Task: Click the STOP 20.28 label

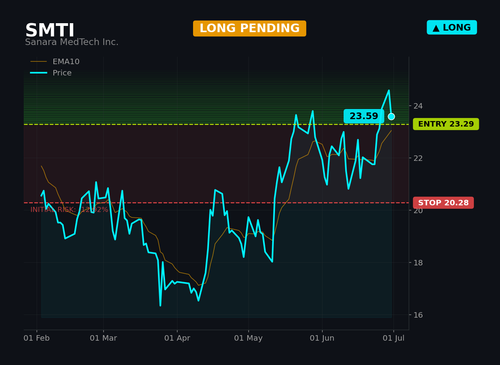Action: [443, 203]
